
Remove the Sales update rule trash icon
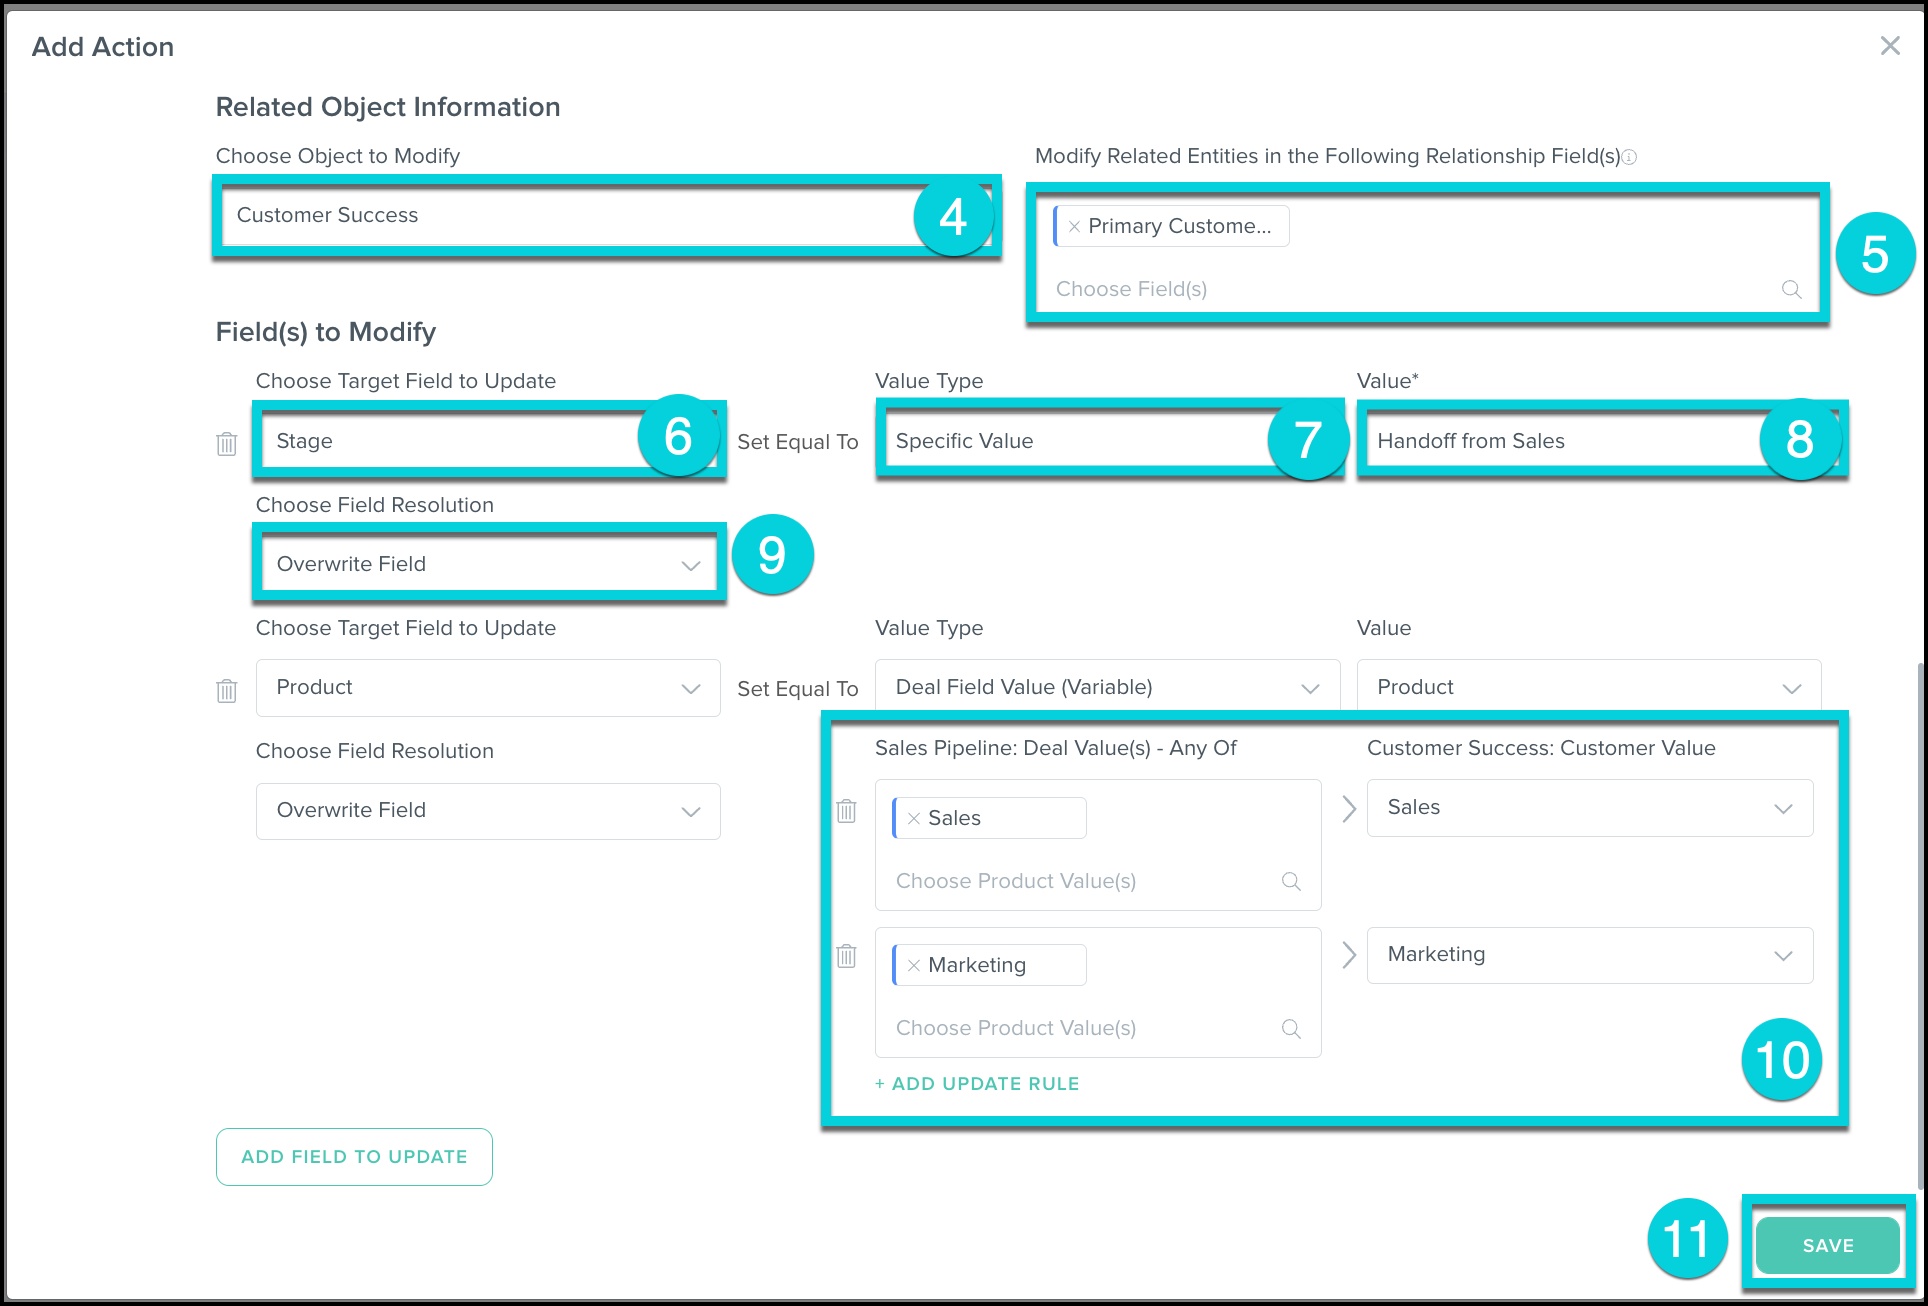846,810
